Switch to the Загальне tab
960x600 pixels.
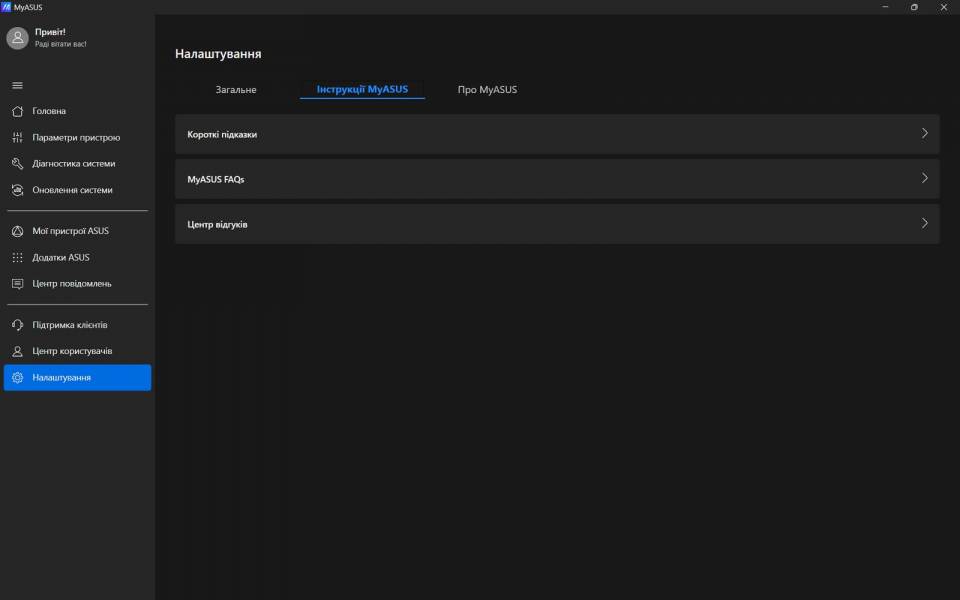[236, 89]
